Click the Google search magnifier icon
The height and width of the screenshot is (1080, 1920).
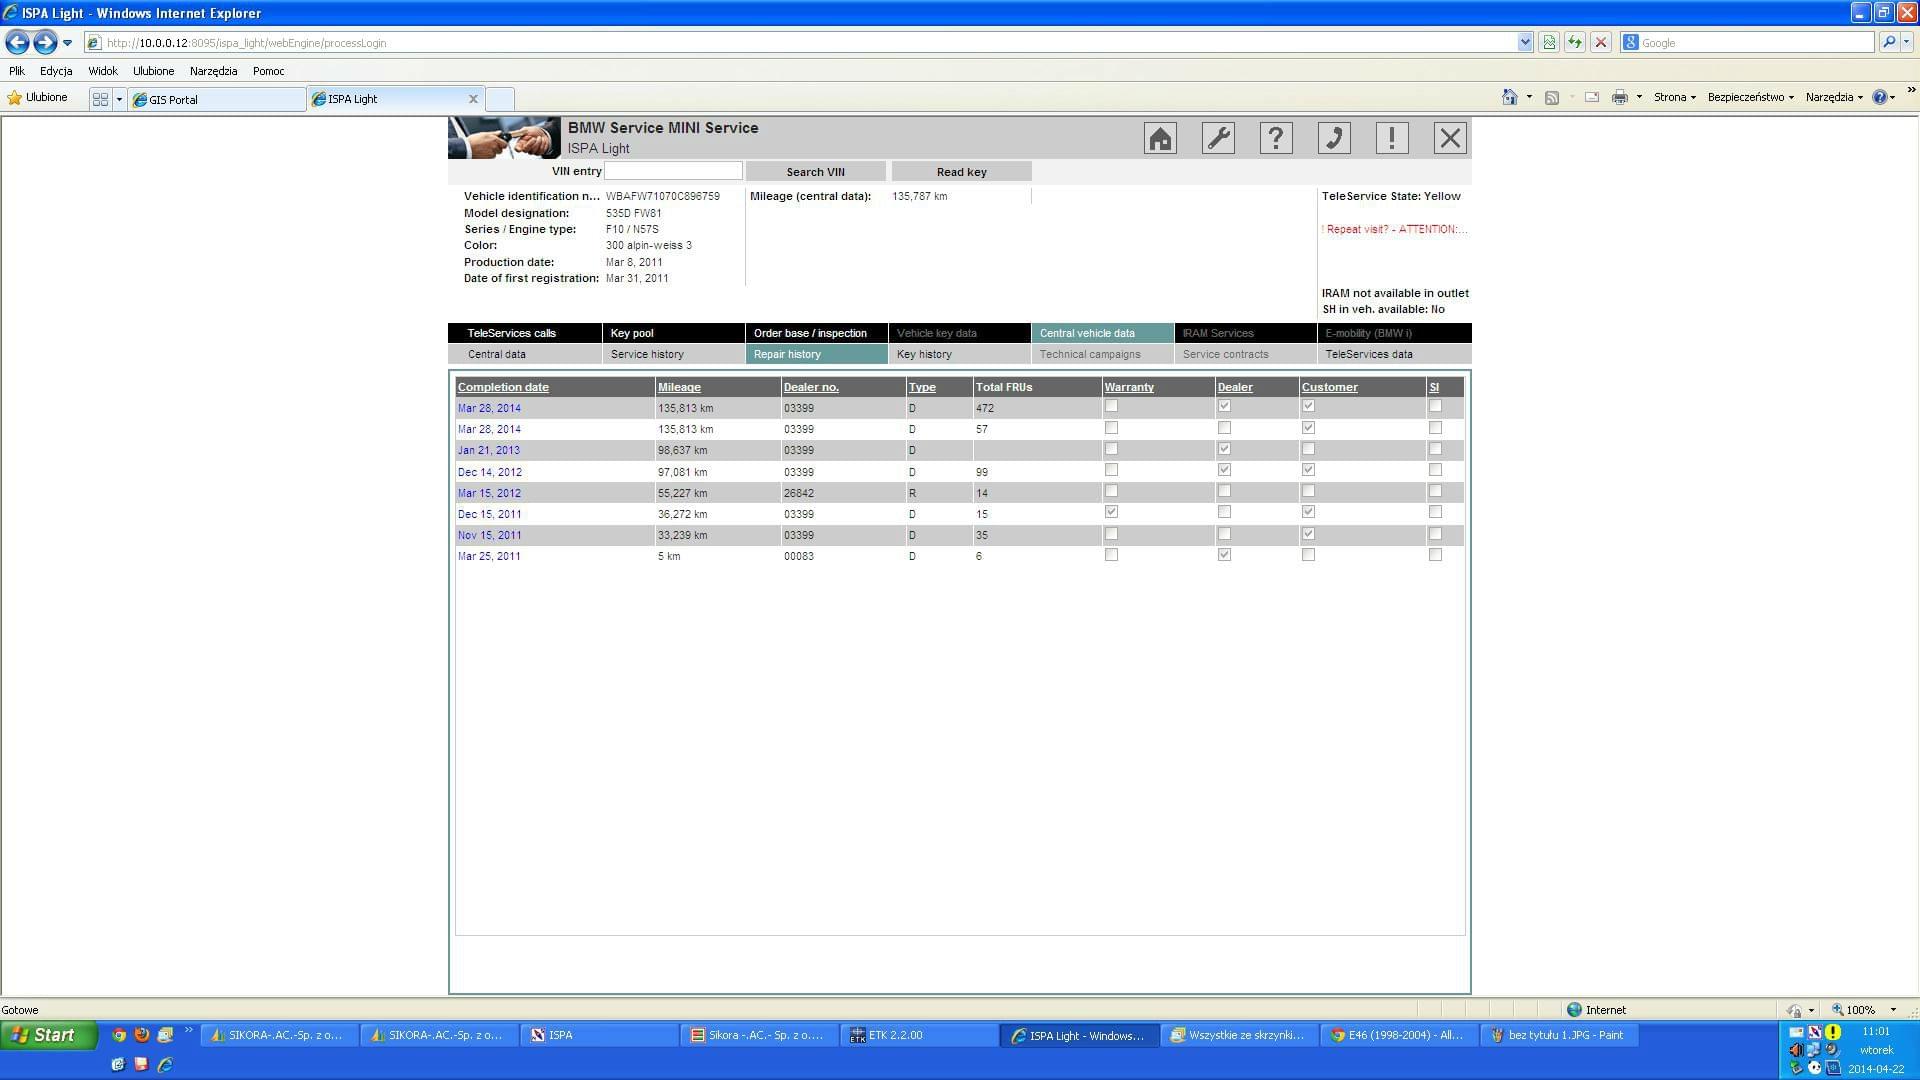pos(1888,42)
